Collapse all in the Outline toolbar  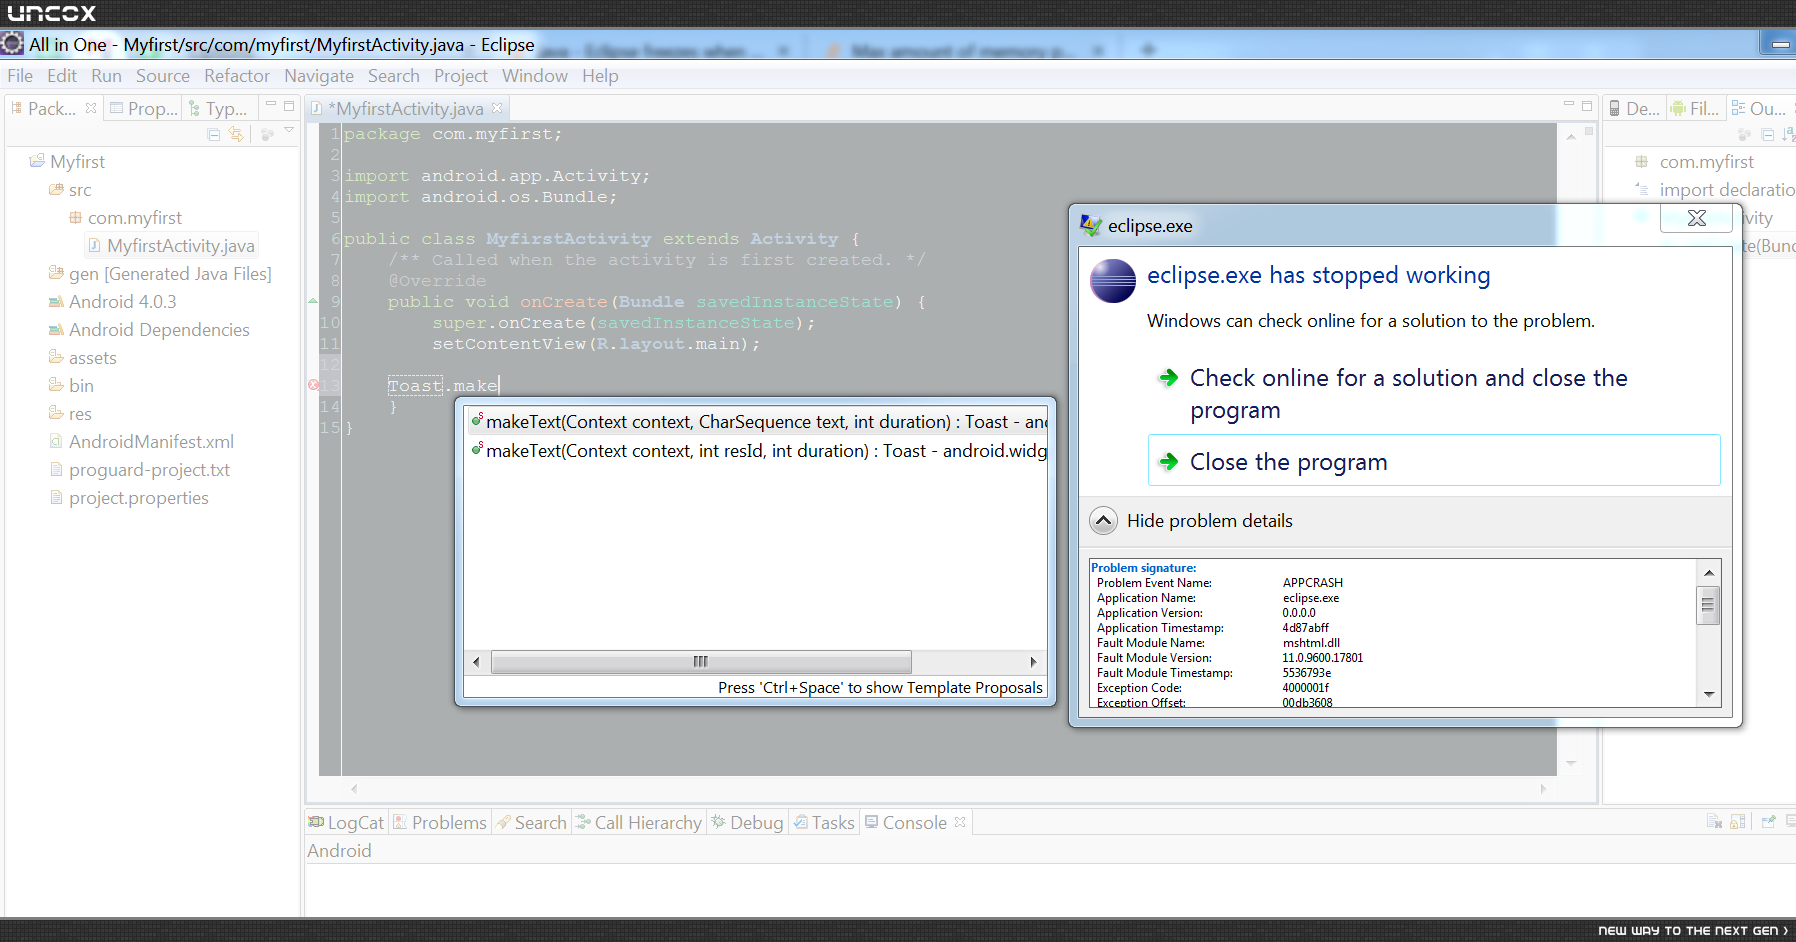1768,134
